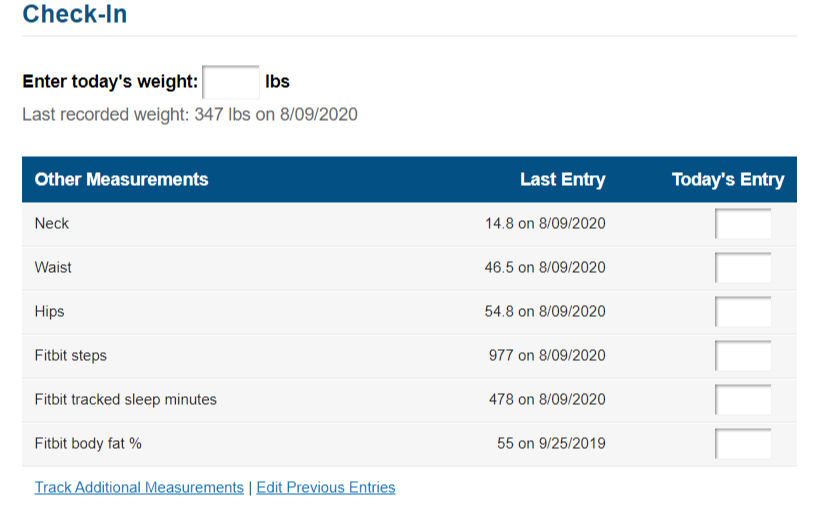Select the Fitbit steps today's entry field
Screen dimensions: 815x507
[743, 356]
